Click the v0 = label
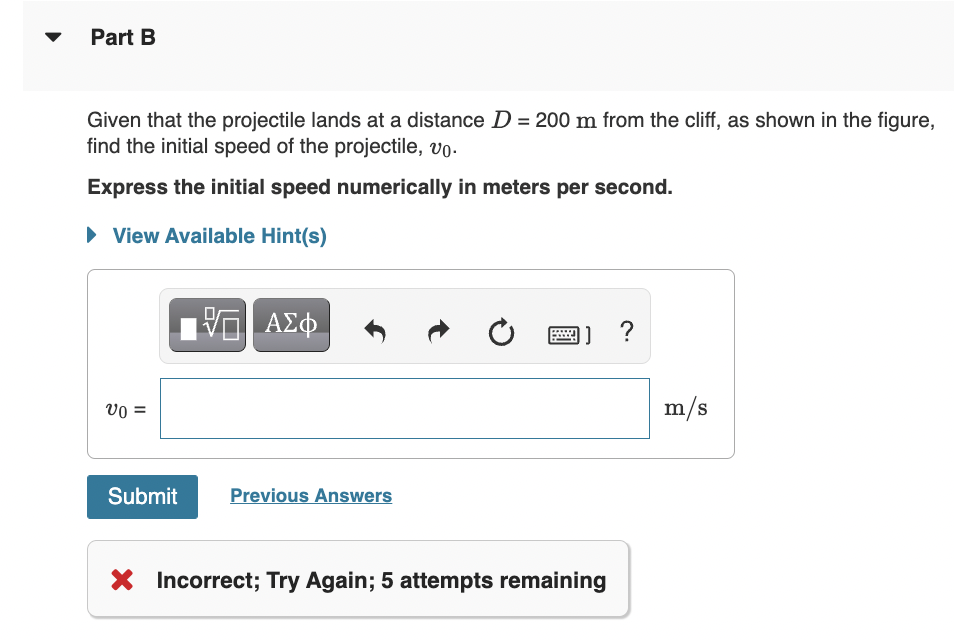 coord(122,408)
